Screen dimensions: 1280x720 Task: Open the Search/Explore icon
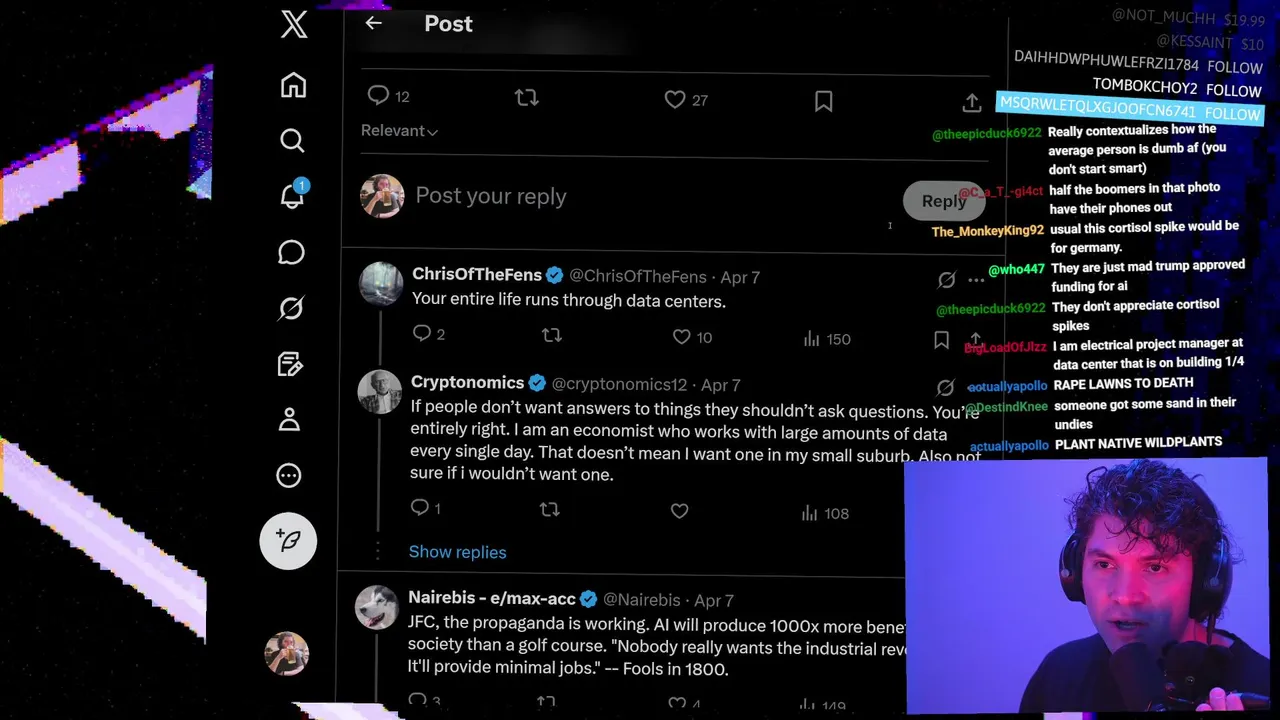click(292, 141)
